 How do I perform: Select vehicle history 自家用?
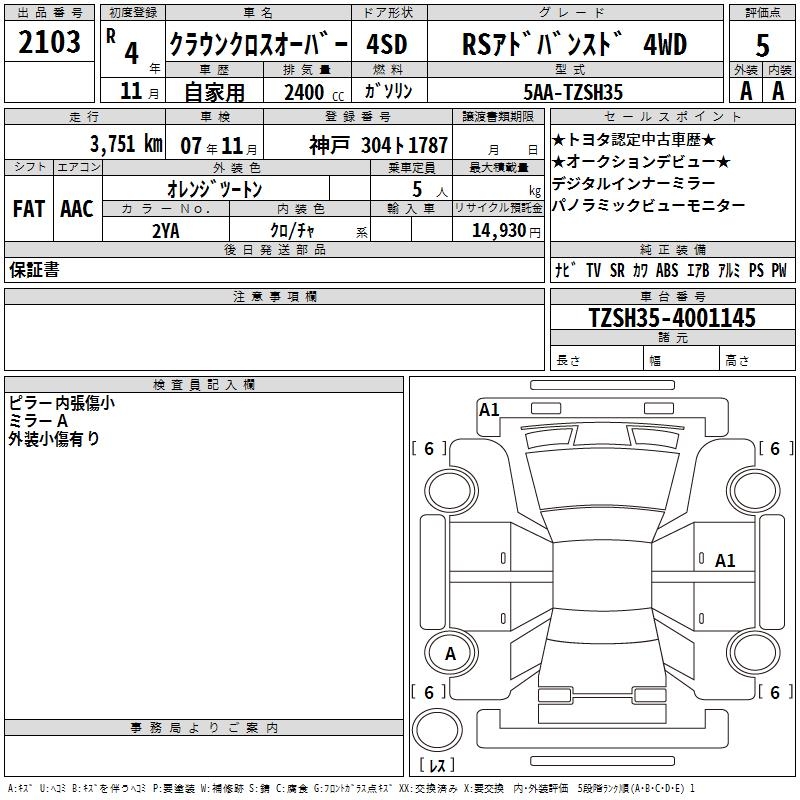[x=214, y=92]
